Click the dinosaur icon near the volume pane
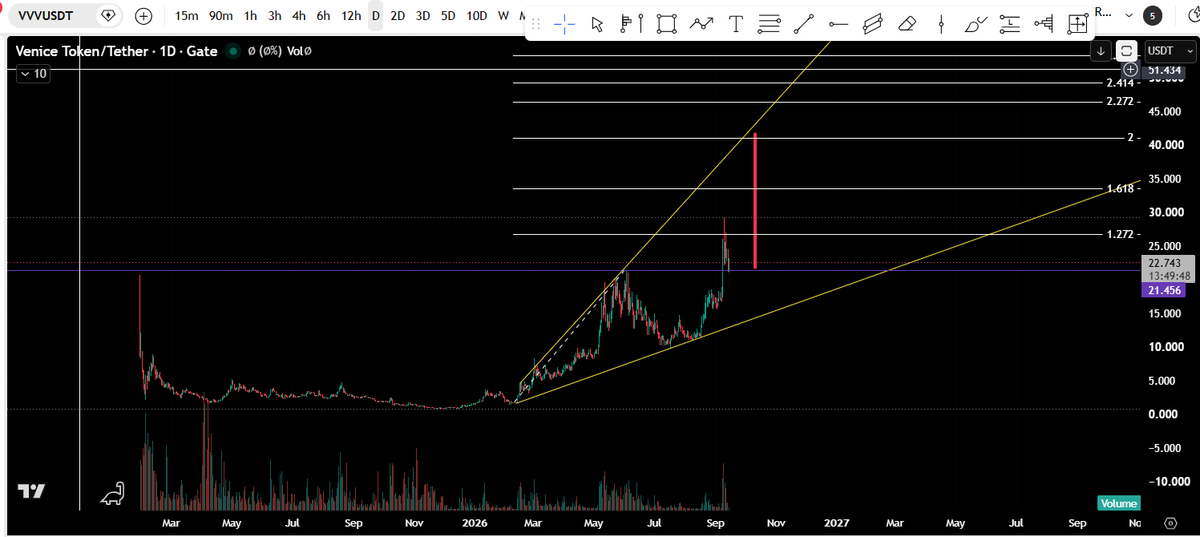The image size is (1200, 537). pos(111,492)
